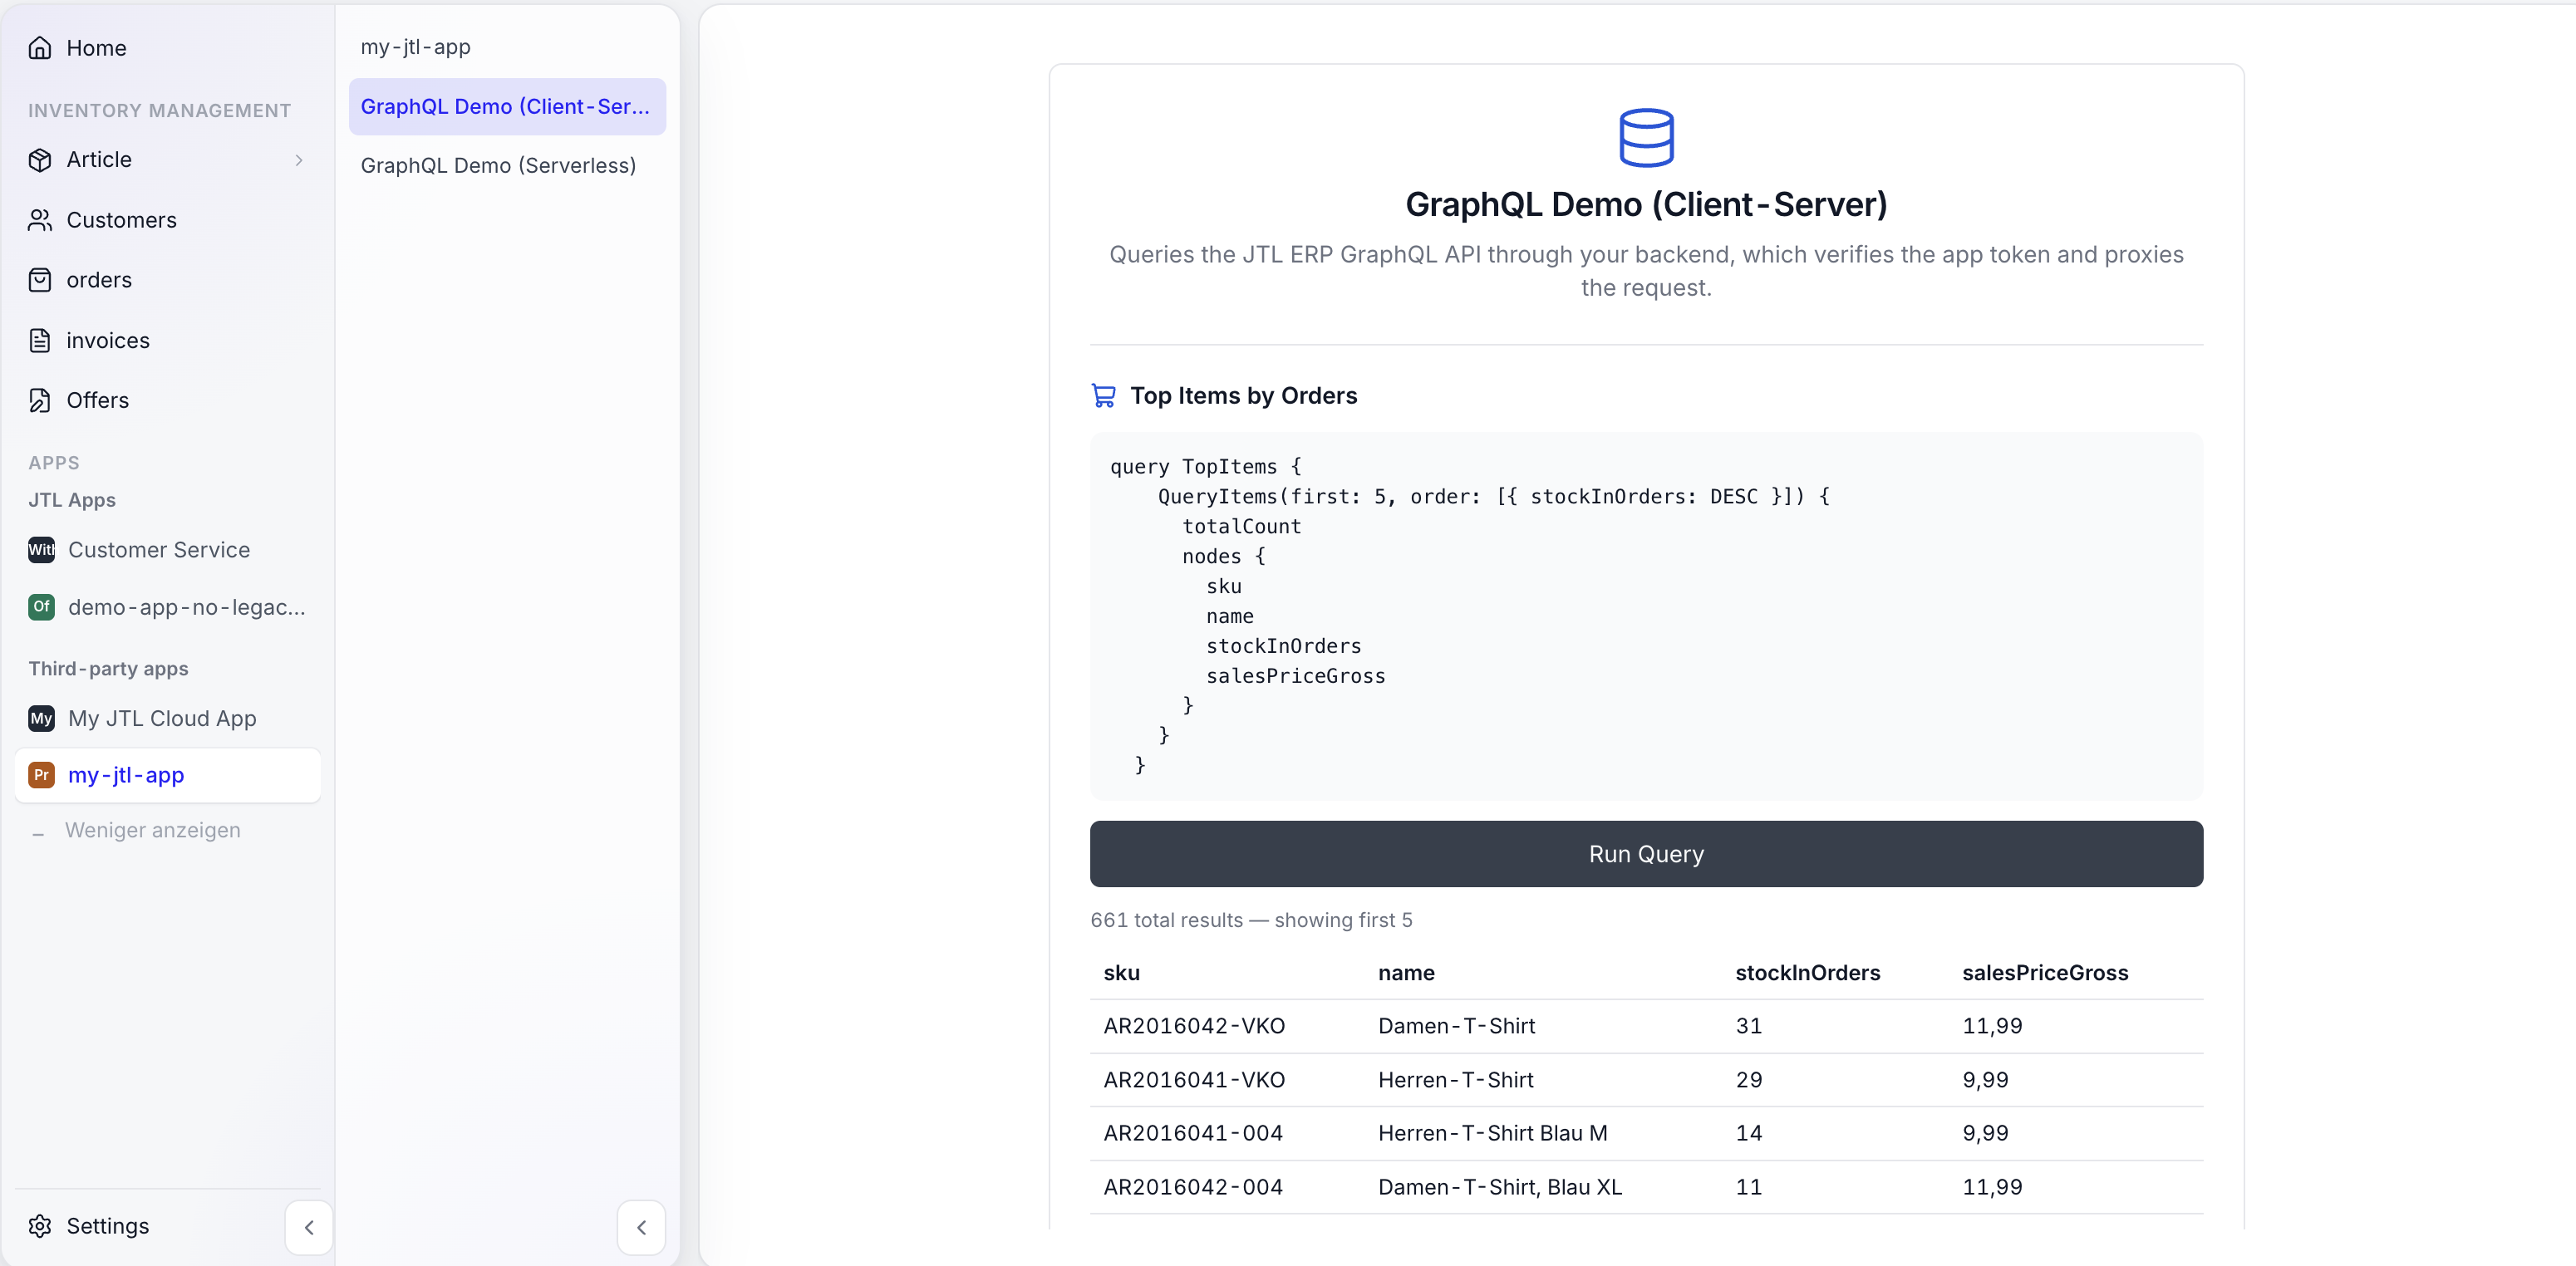Image resolution: width=2576 pixels, height=1266 pixels.
Task: Open GraphQL Demo (Client-Server) page
Action: pyautogui.click(x=507, y=106)
